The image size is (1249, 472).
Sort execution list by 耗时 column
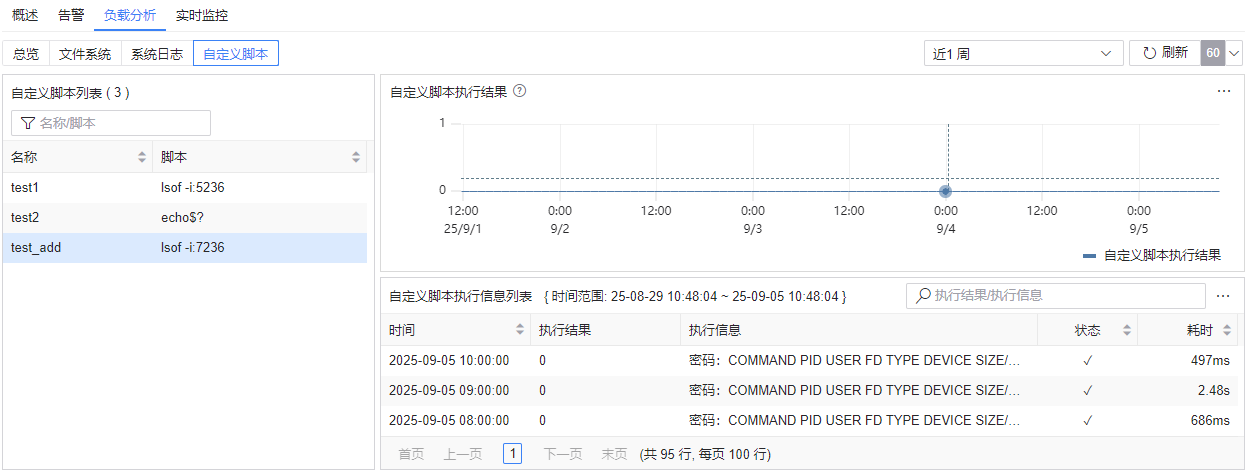click(x=1226, y=330)
